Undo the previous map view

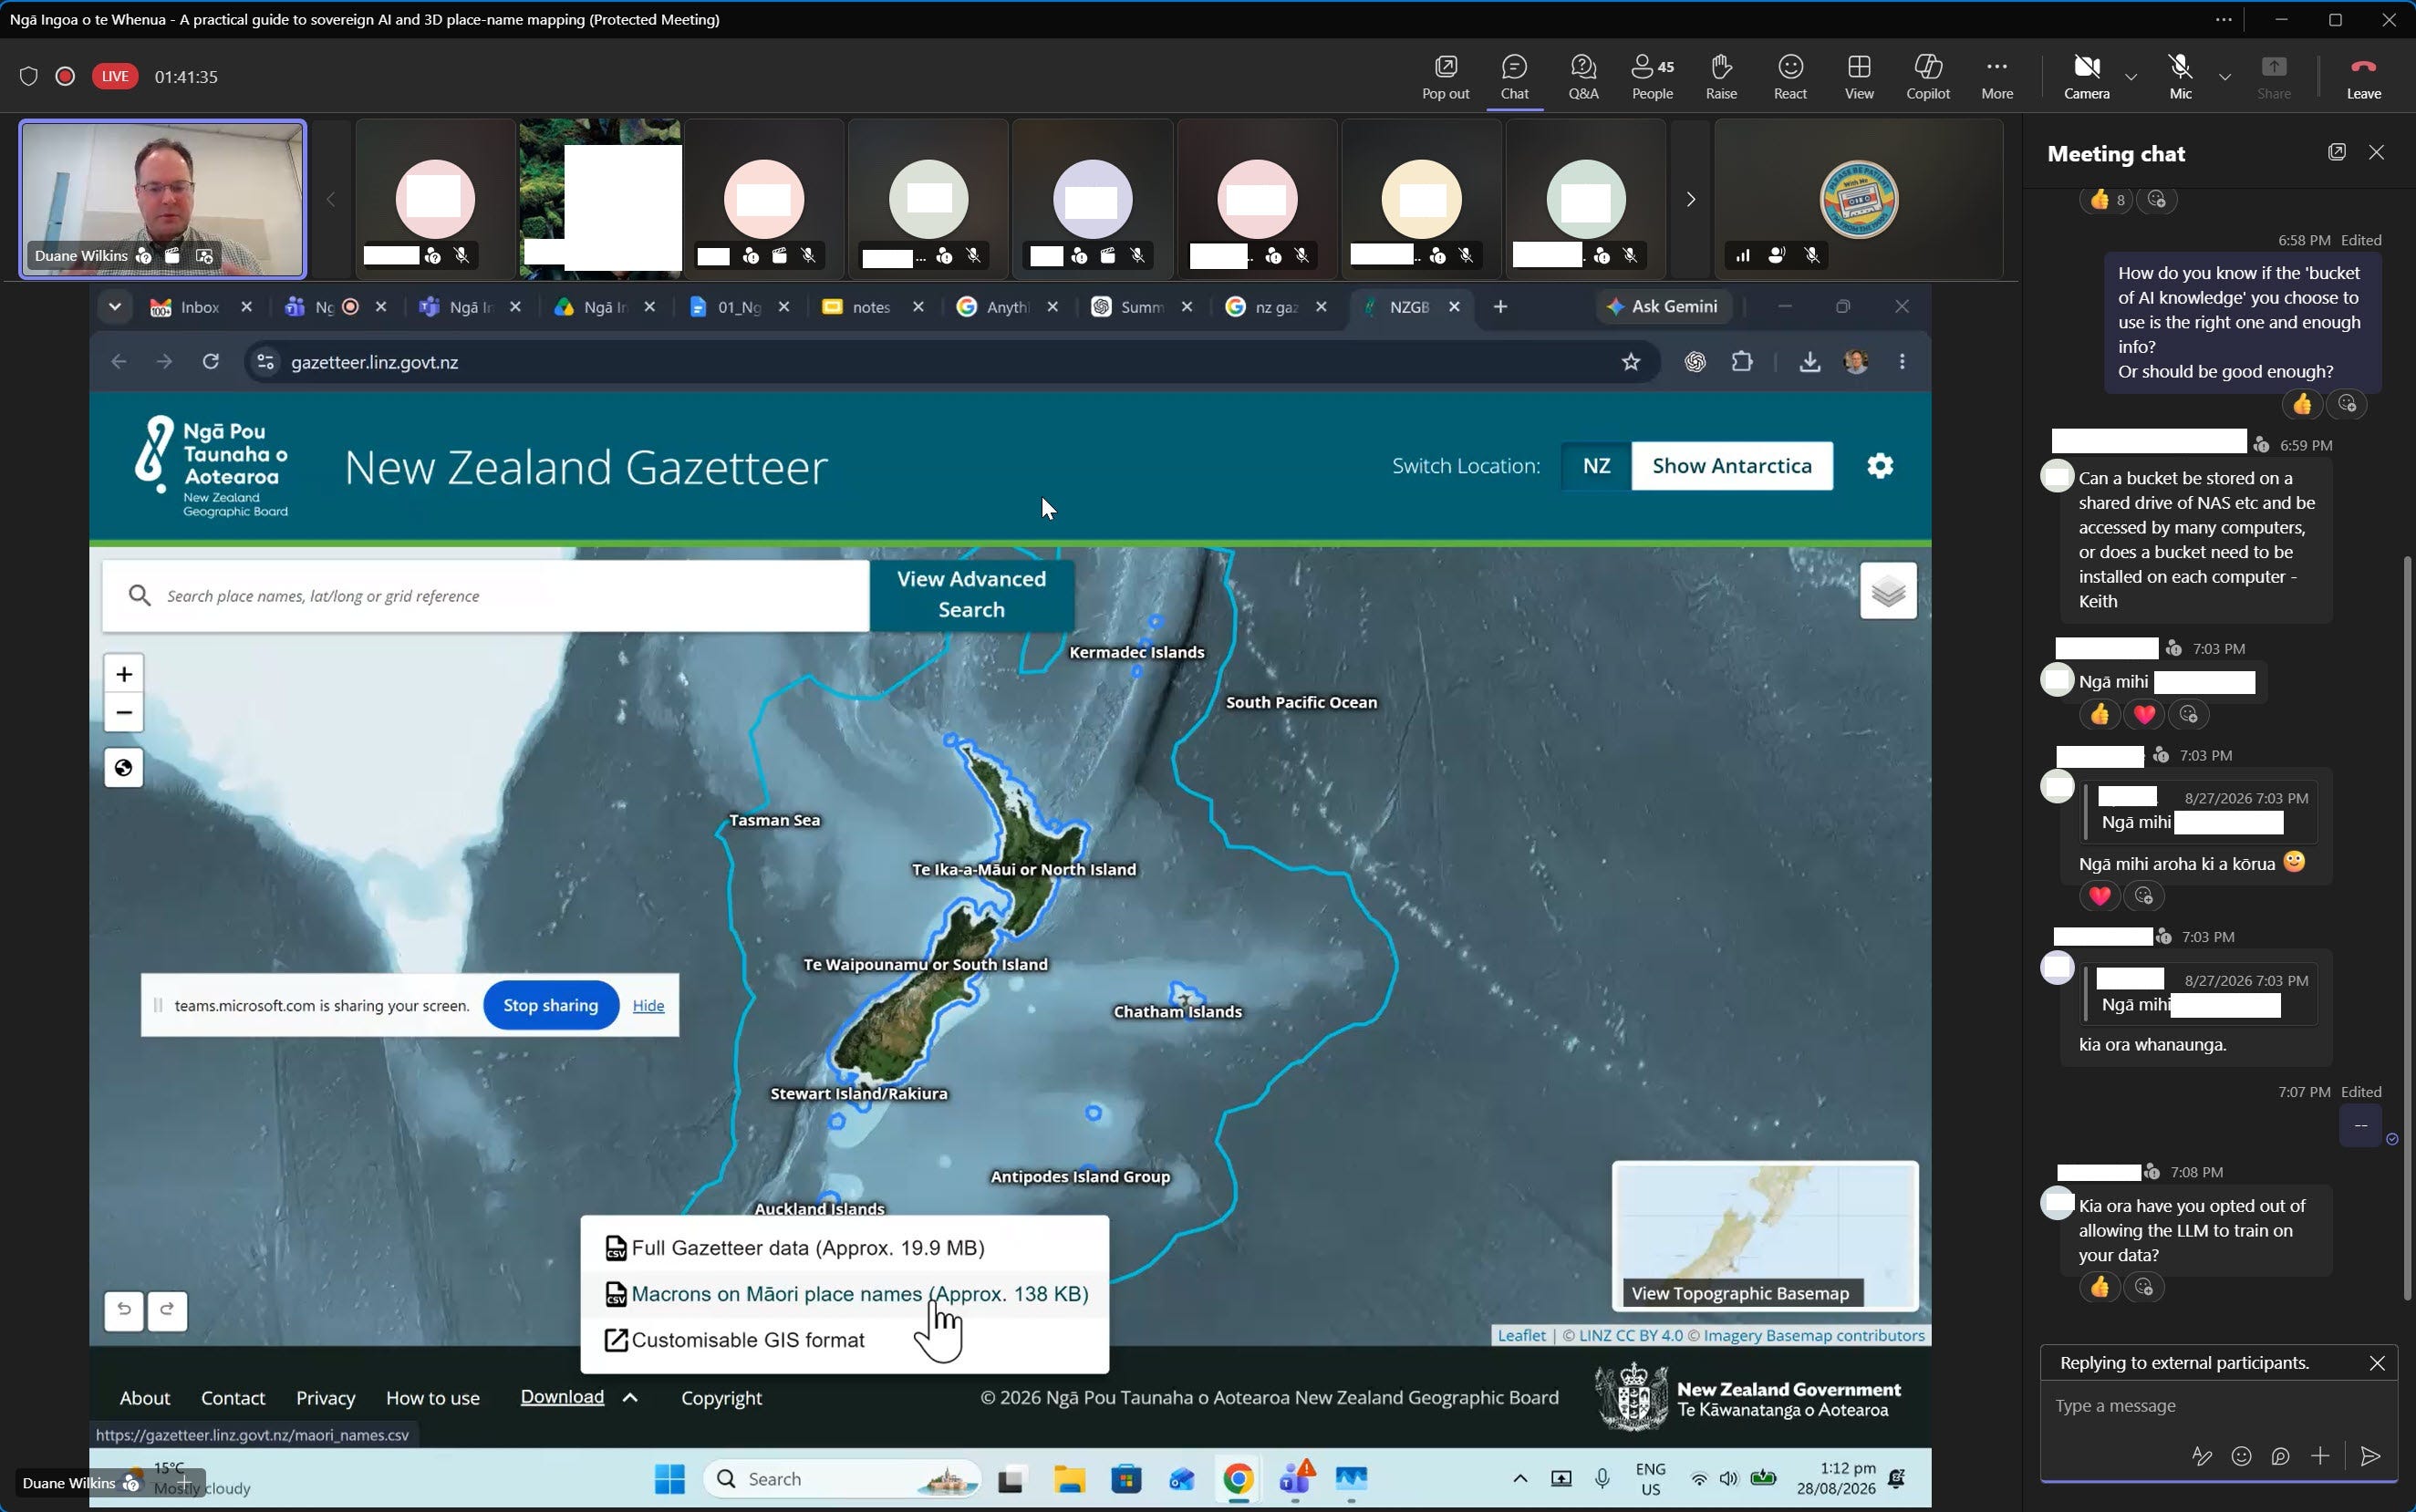(x=124, y=1310)
